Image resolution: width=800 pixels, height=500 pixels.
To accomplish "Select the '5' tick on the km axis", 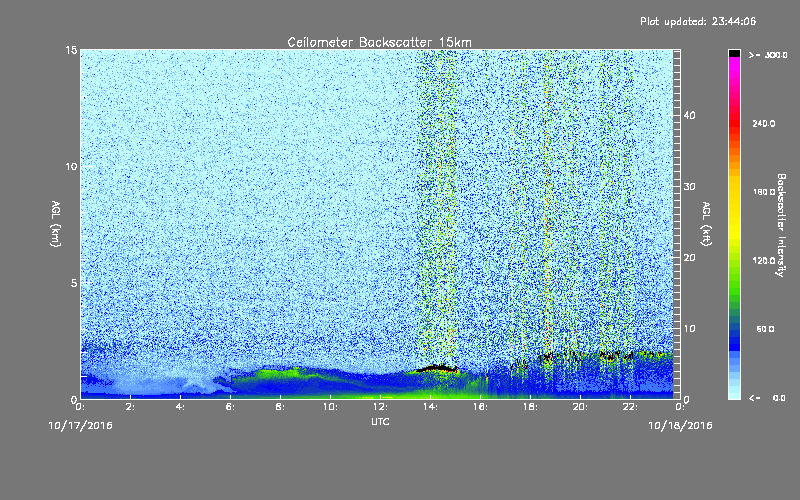I will pyautogui.click(x=73, y=283).
